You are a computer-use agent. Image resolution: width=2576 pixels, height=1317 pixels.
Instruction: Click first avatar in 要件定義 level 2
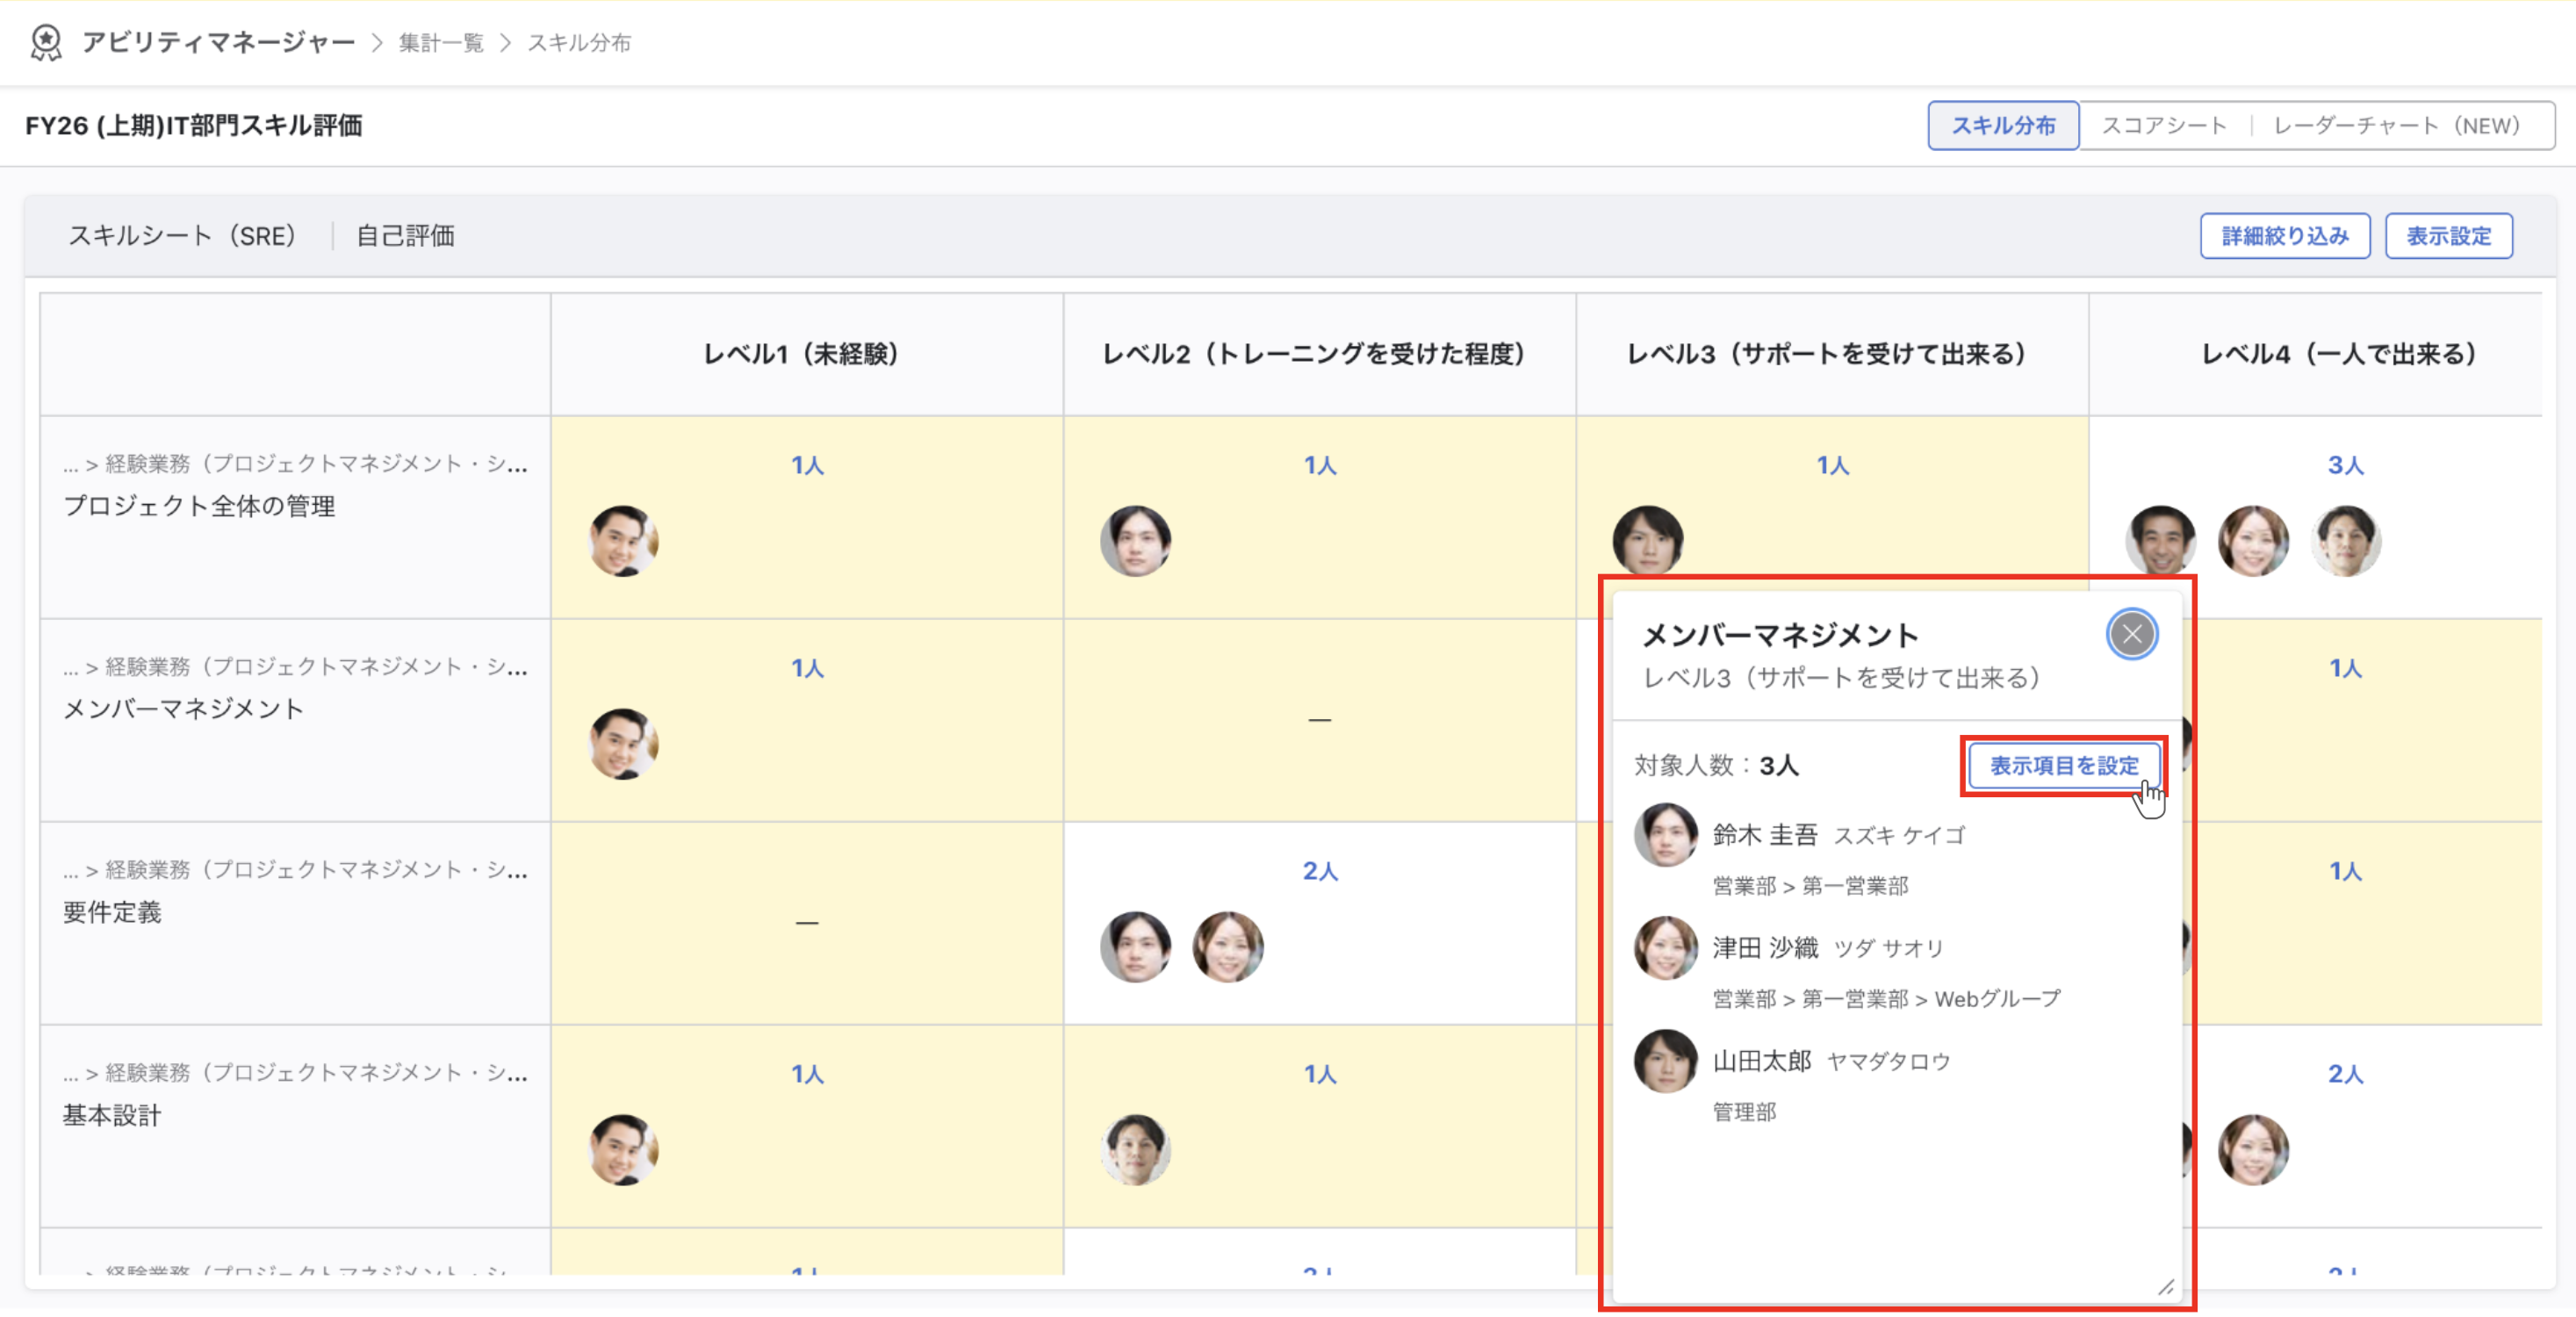[1135, 947]
